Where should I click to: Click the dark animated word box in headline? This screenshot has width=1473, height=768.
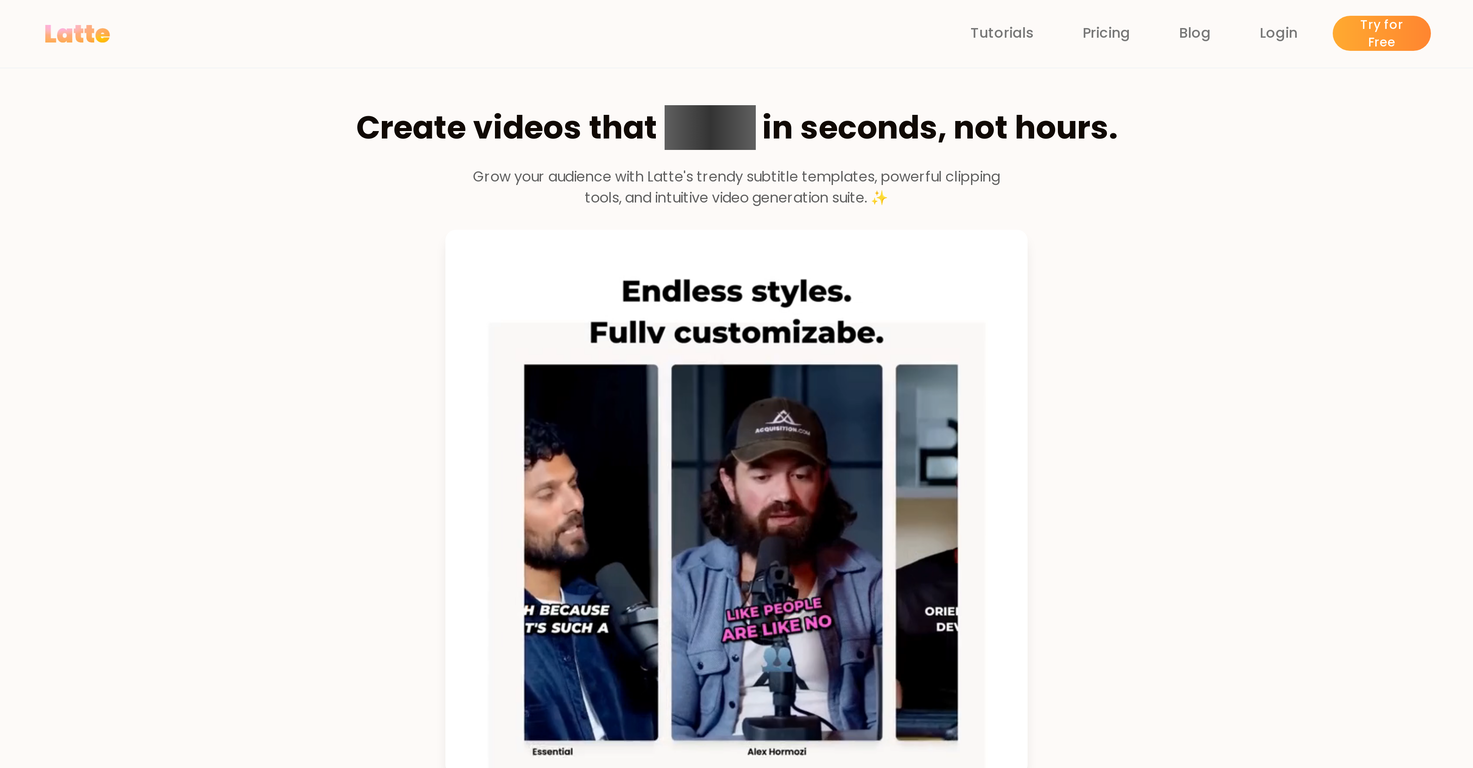(x=709, y=128)
